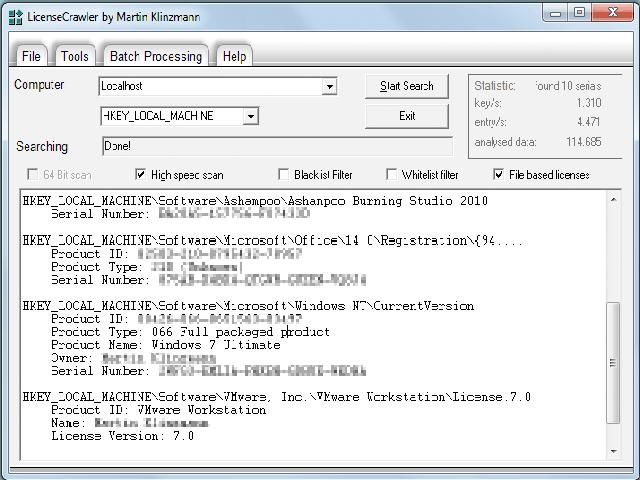
Task: Click the results scrollbar up arrow
Action: tap(614, 199)
